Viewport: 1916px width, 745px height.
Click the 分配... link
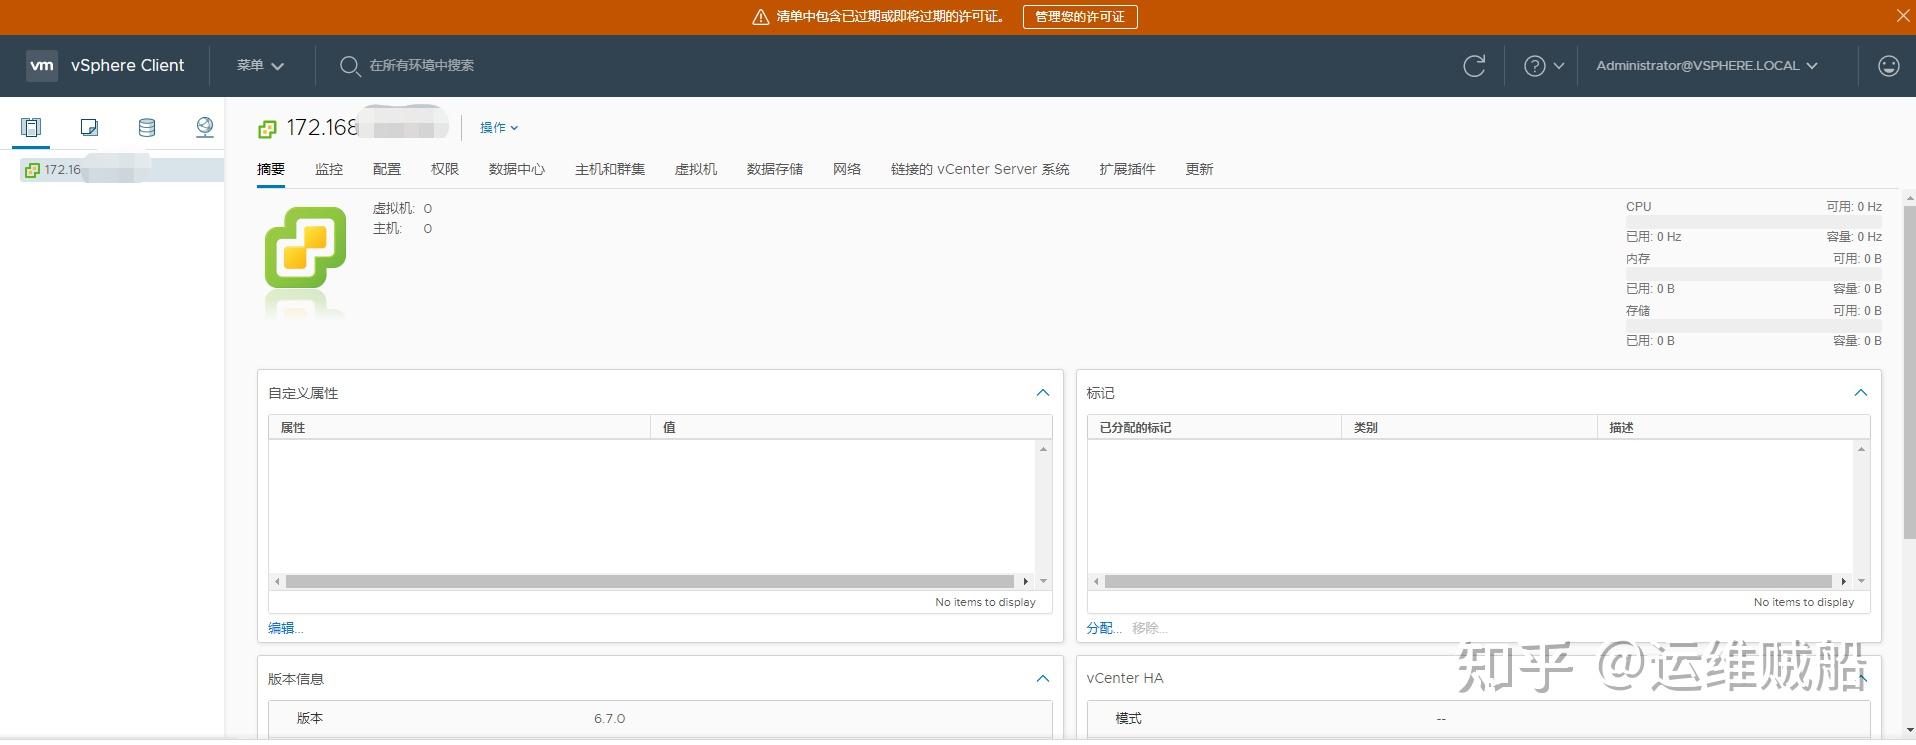[1104, 628]
